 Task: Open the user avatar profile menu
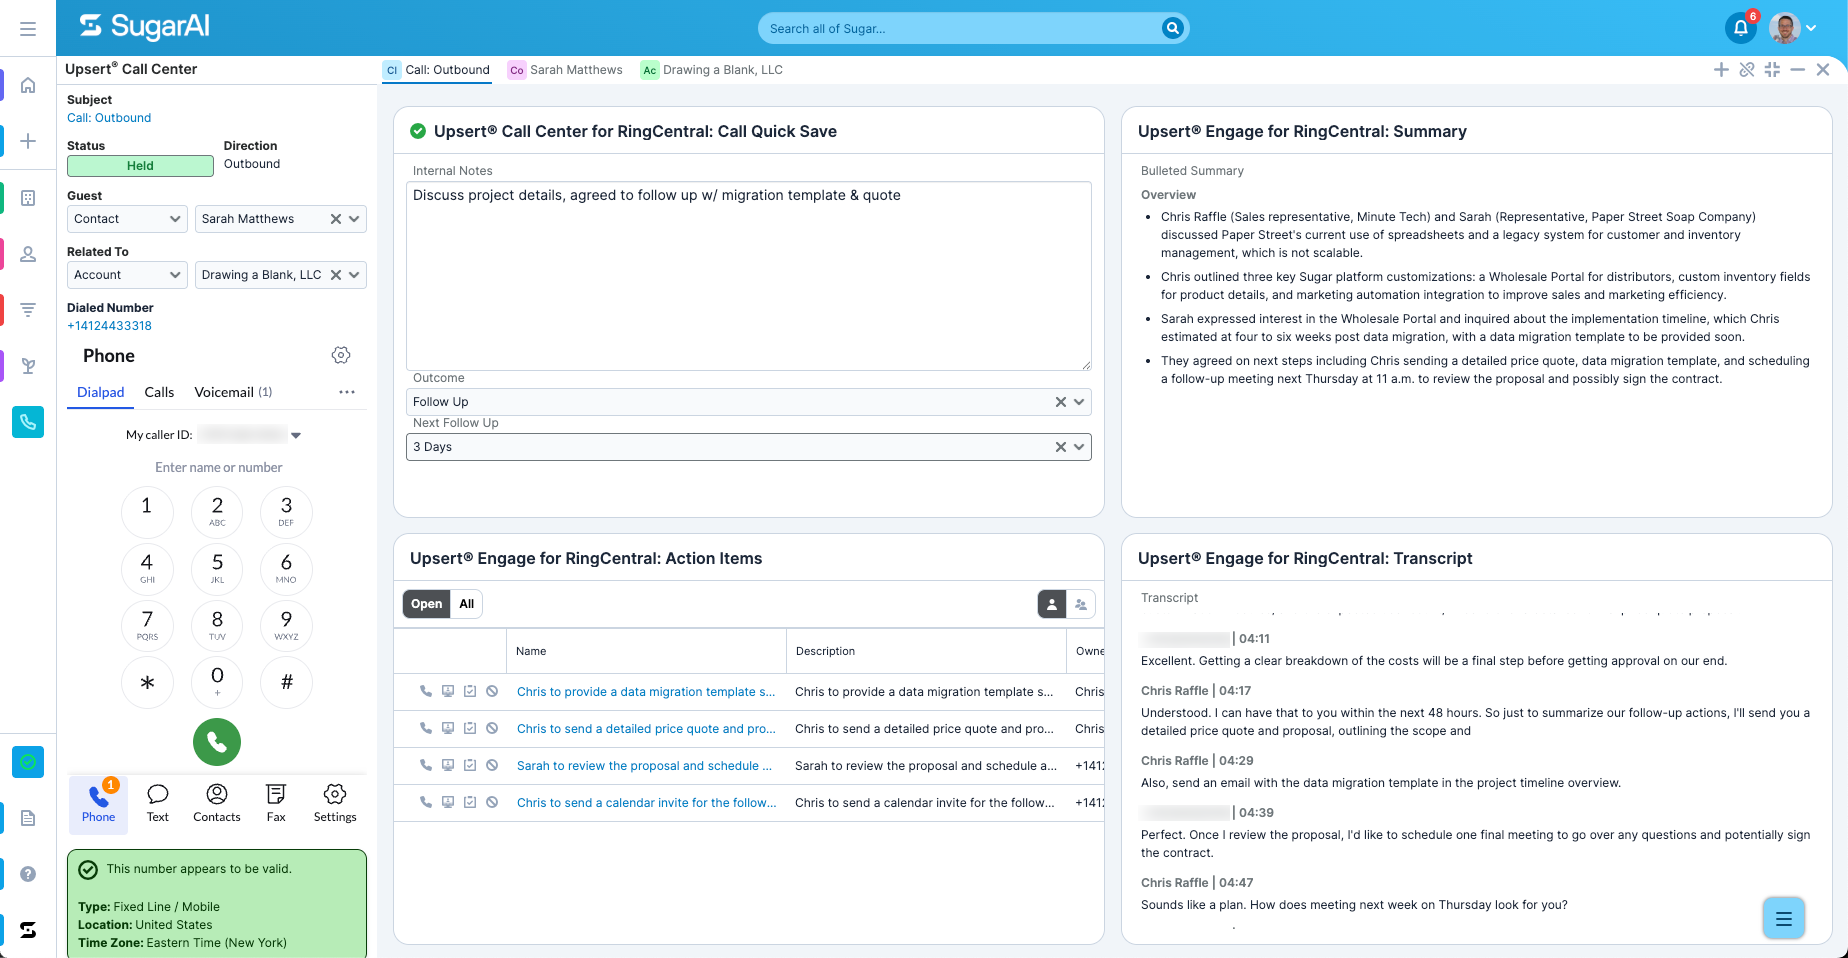[x=1793, y=28]
